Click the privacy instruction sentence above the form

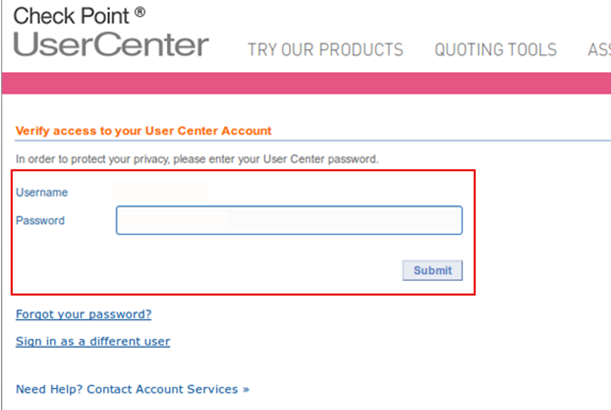197,159
